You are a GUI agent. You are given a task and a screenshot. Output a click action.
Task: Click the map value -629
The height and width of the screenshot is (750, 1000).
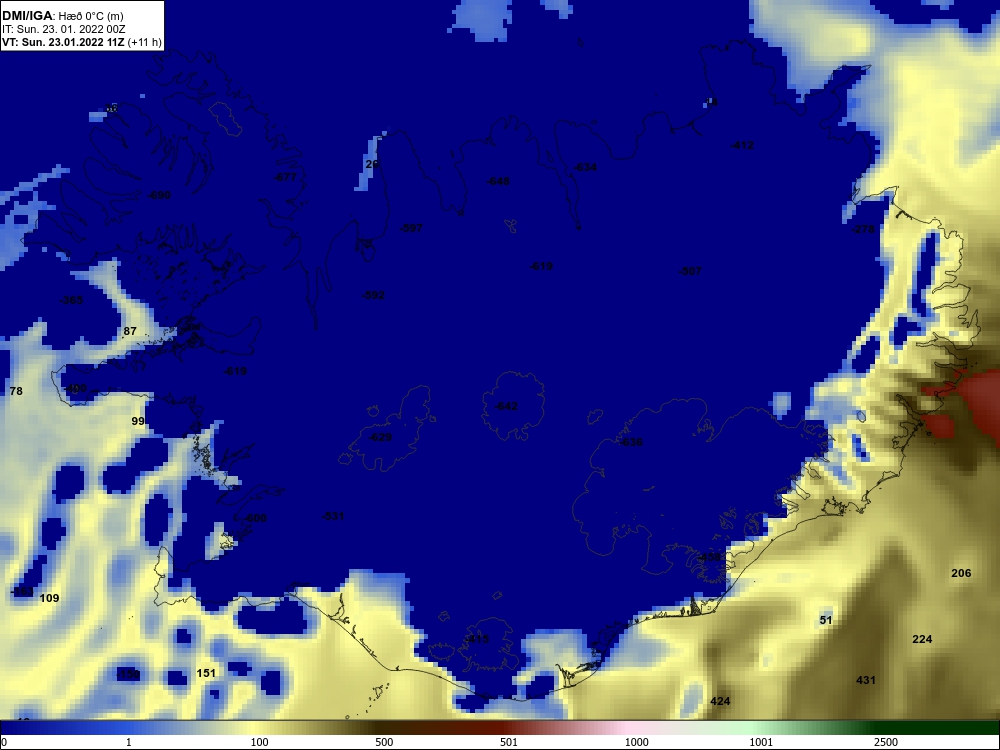tap(380, 437)
